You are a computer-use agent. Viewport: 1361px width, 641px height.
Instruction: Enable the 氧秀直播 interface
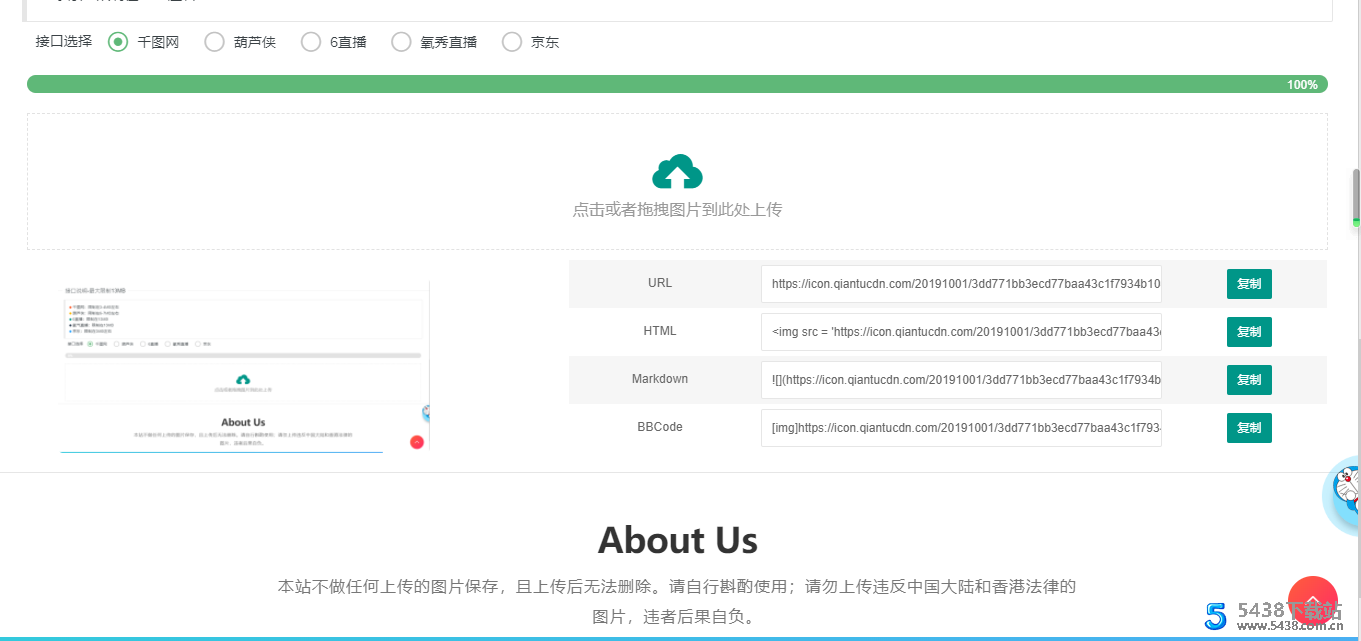401,42
